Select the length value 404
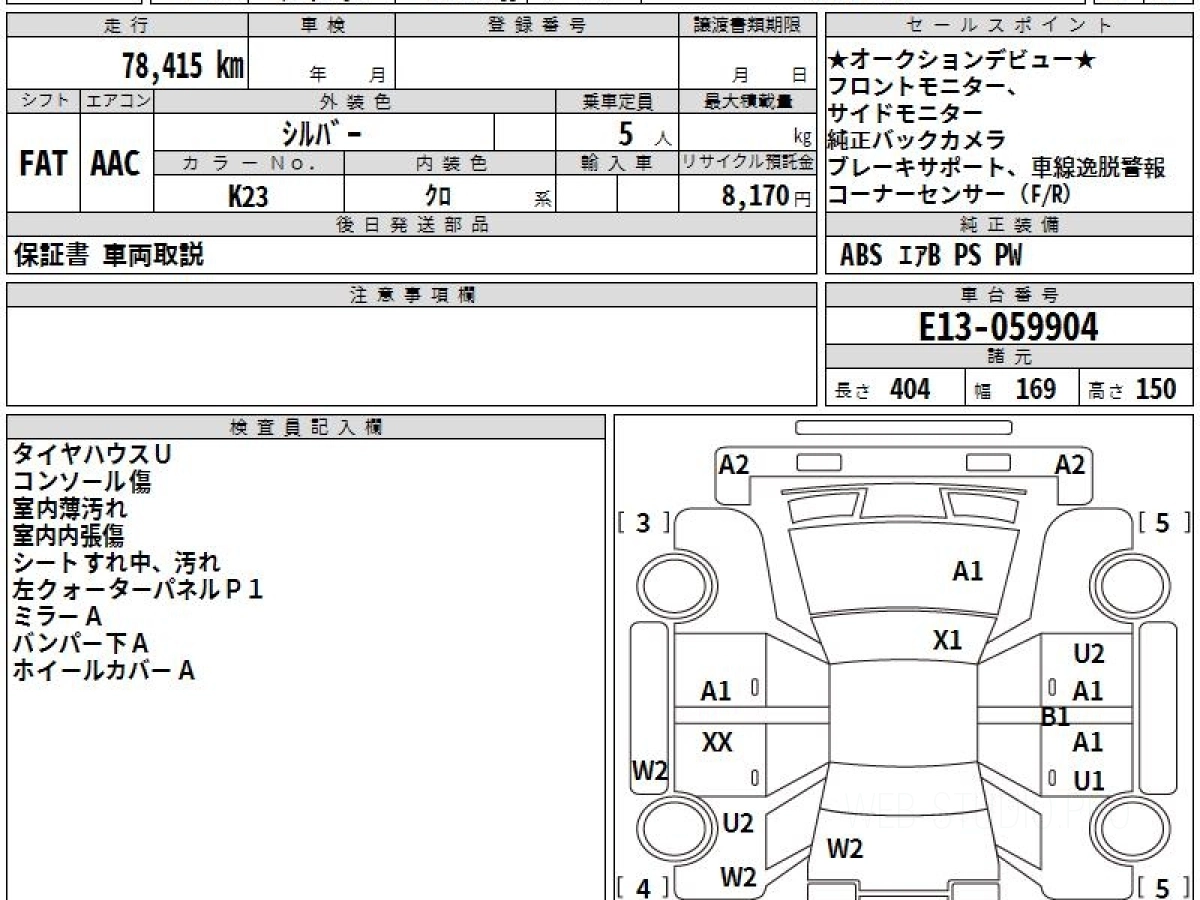This screenshot has height=900, width=1200. [x=910, y=389]
